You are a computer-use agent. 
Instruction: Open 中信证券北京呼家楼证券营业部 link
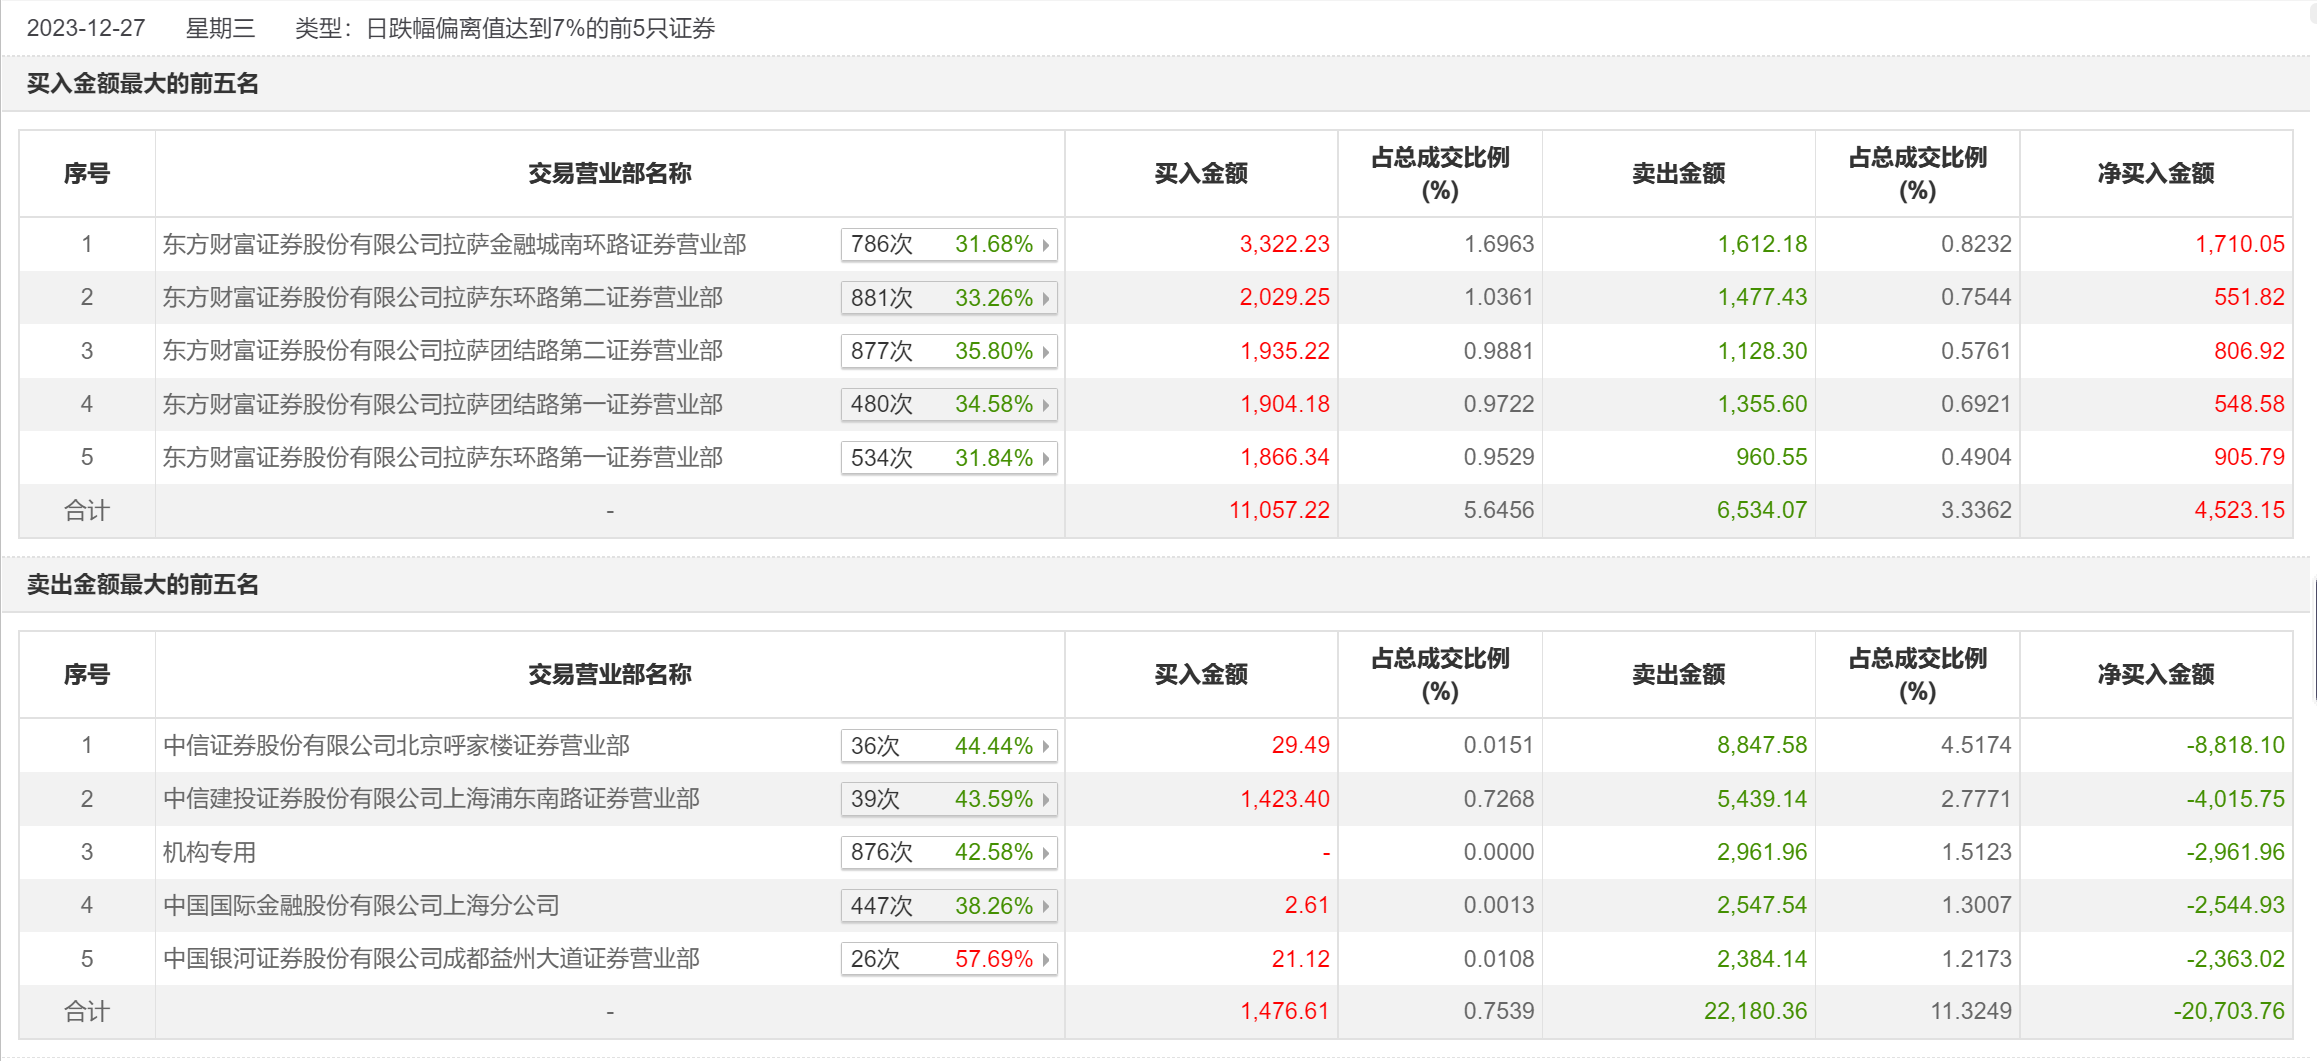396,745
